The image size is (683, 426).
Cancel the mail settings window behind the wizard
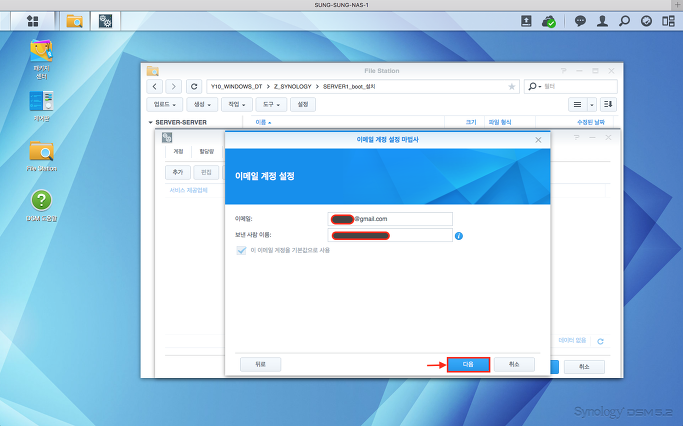coord(584,367)
